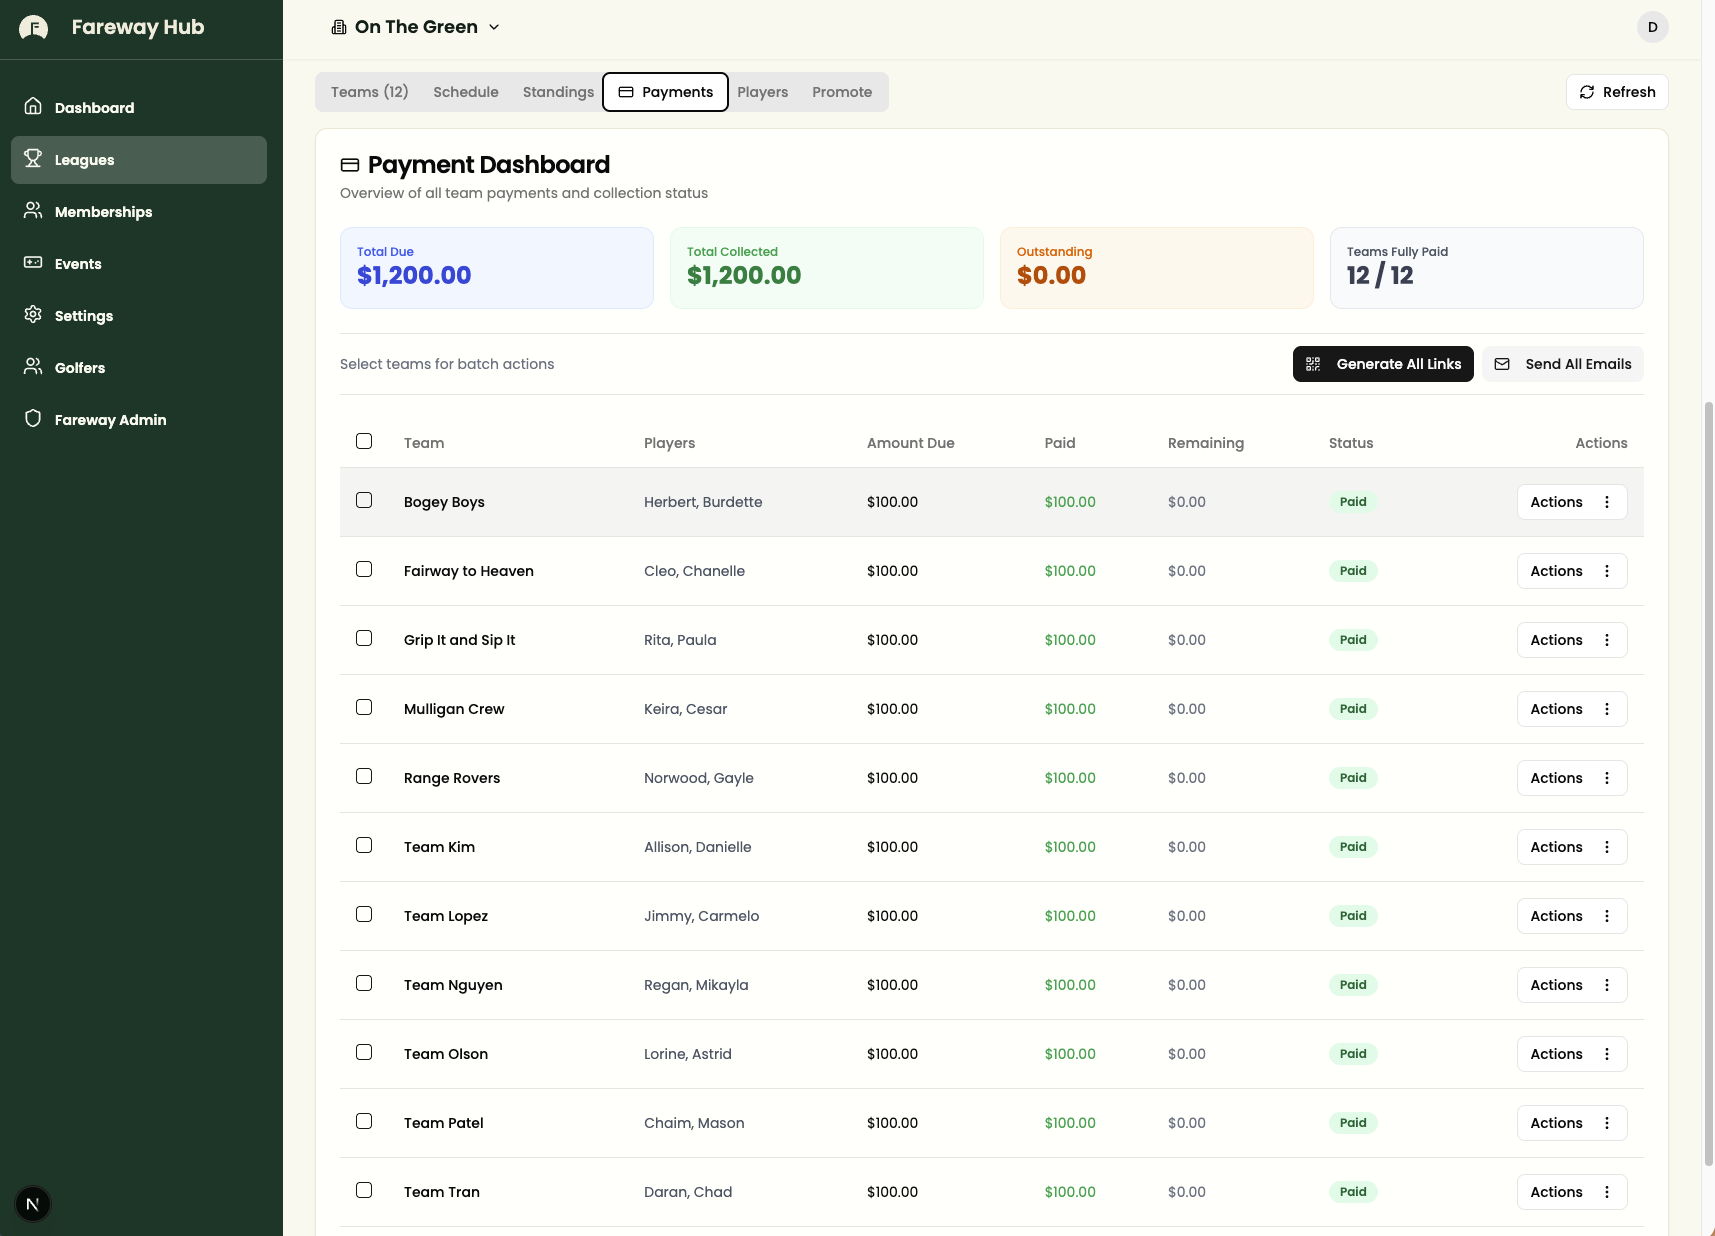Click Send All Emails button text
The height and width of the screenshot is (1236, 1715).
pos(1578,364)
